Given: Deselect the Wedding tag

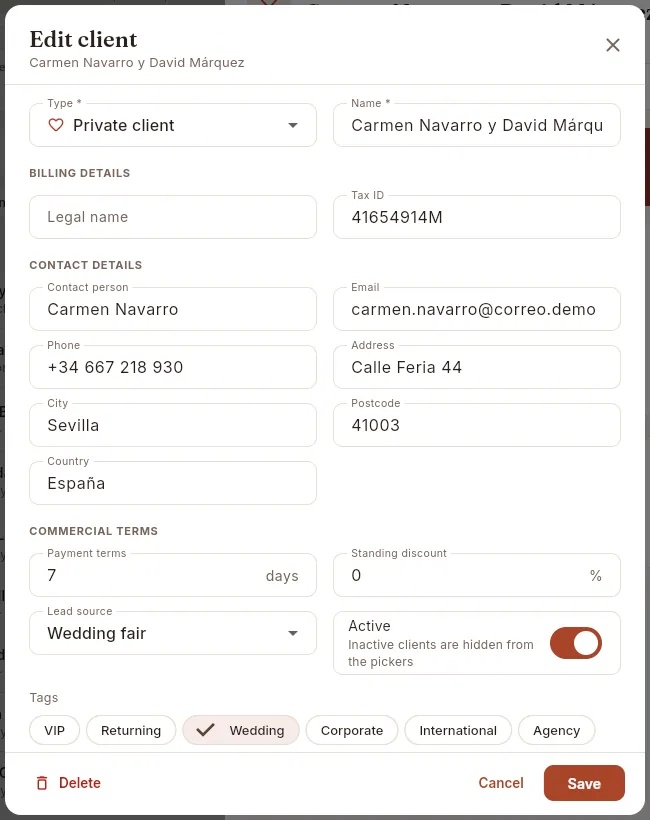Looking at the screenshot, I should tap(241, 730).
